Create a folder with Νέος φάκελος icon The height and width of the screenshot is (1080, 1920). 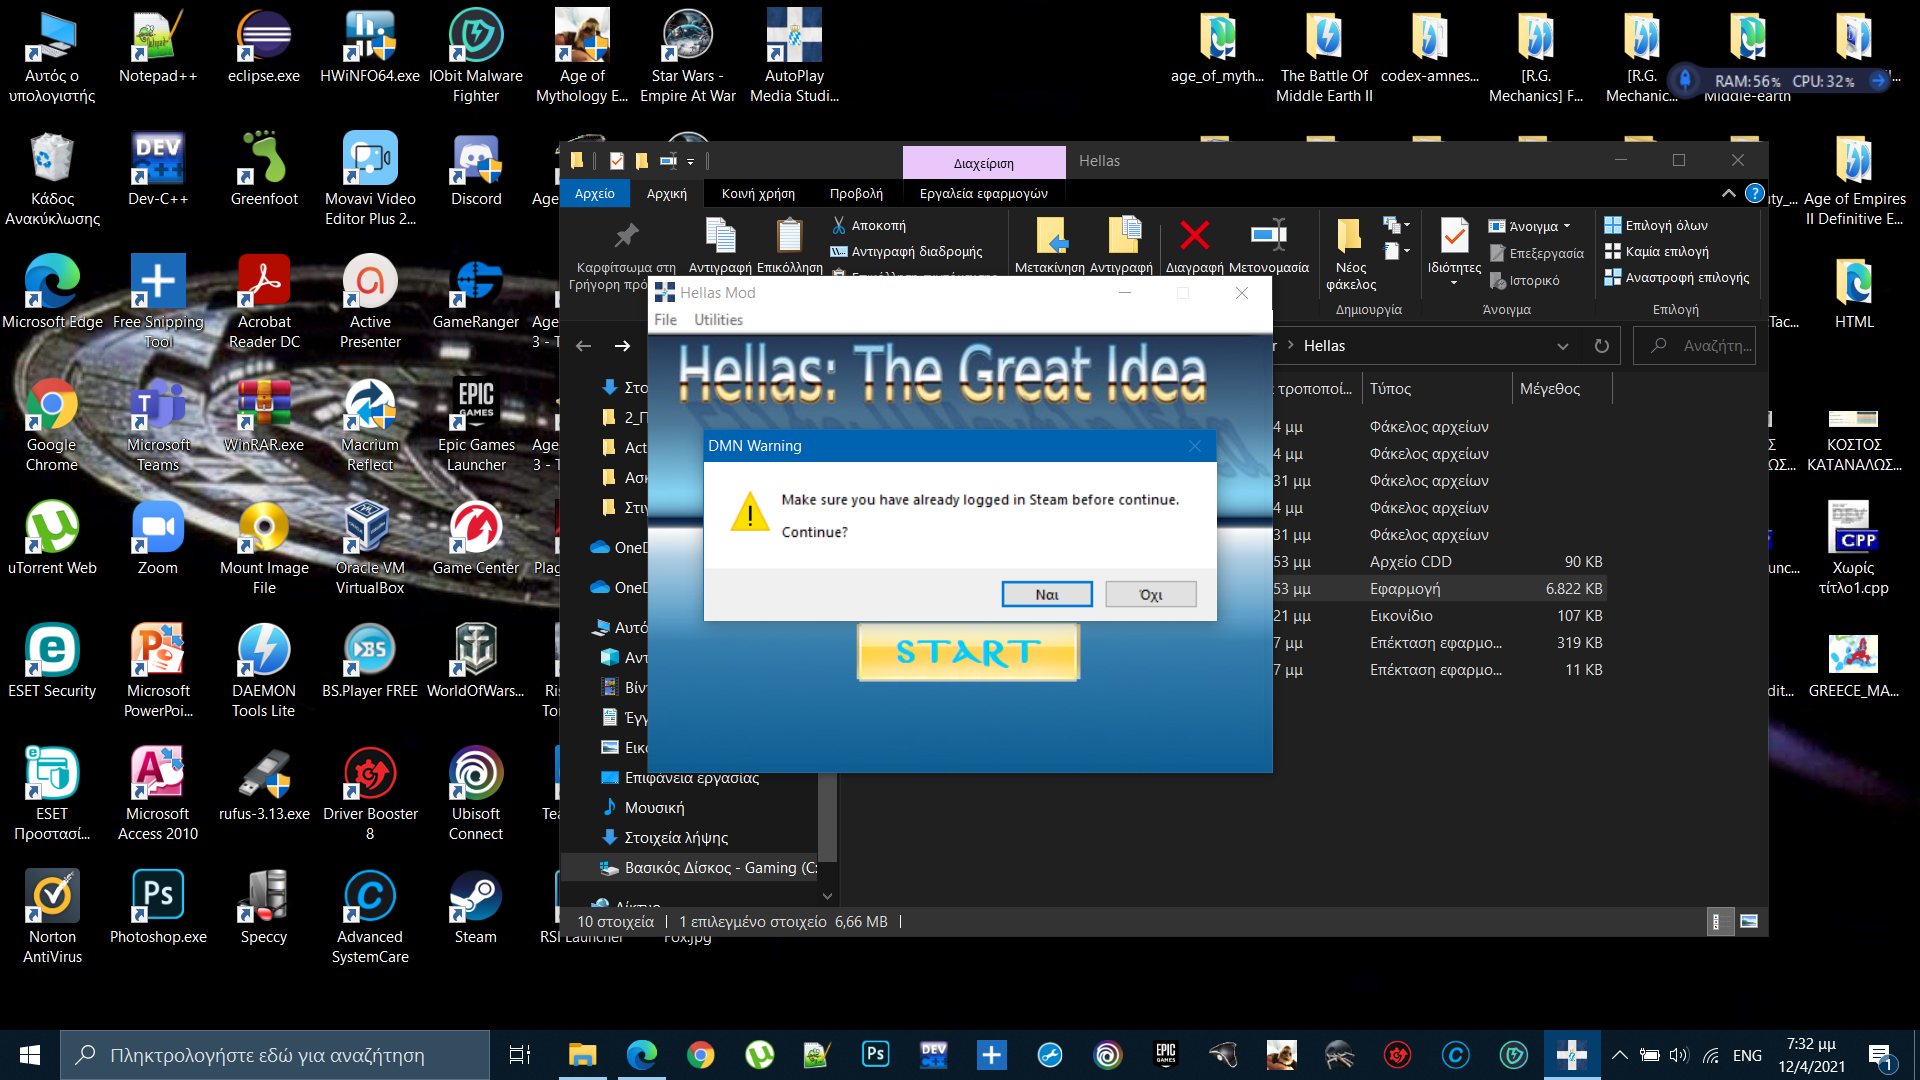(1350, 236)
